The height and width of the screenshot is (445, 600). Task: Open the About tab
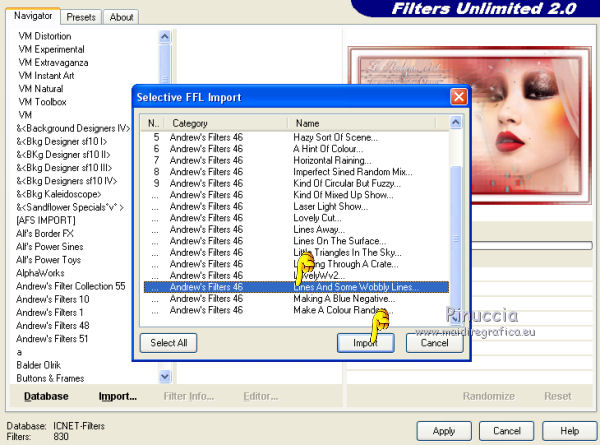[121, 17]
